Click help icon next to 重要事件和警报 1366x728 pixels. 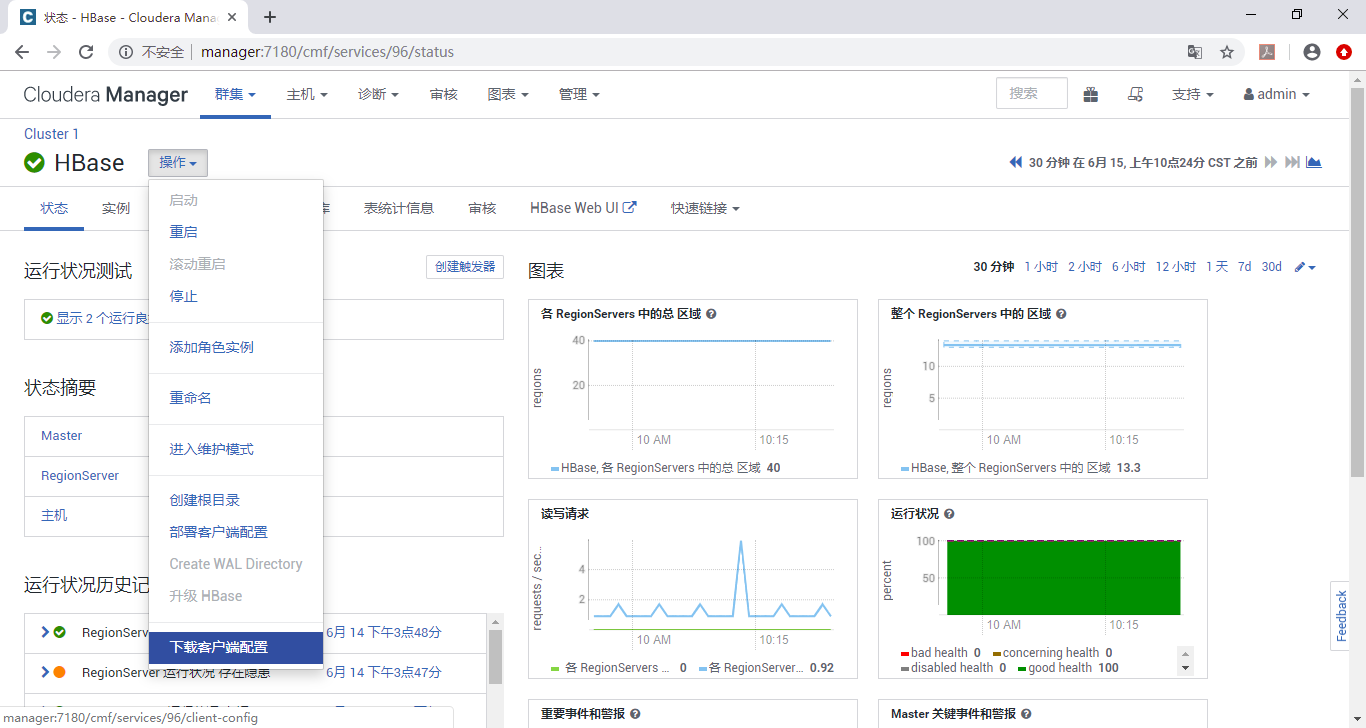tap(635, 714)
